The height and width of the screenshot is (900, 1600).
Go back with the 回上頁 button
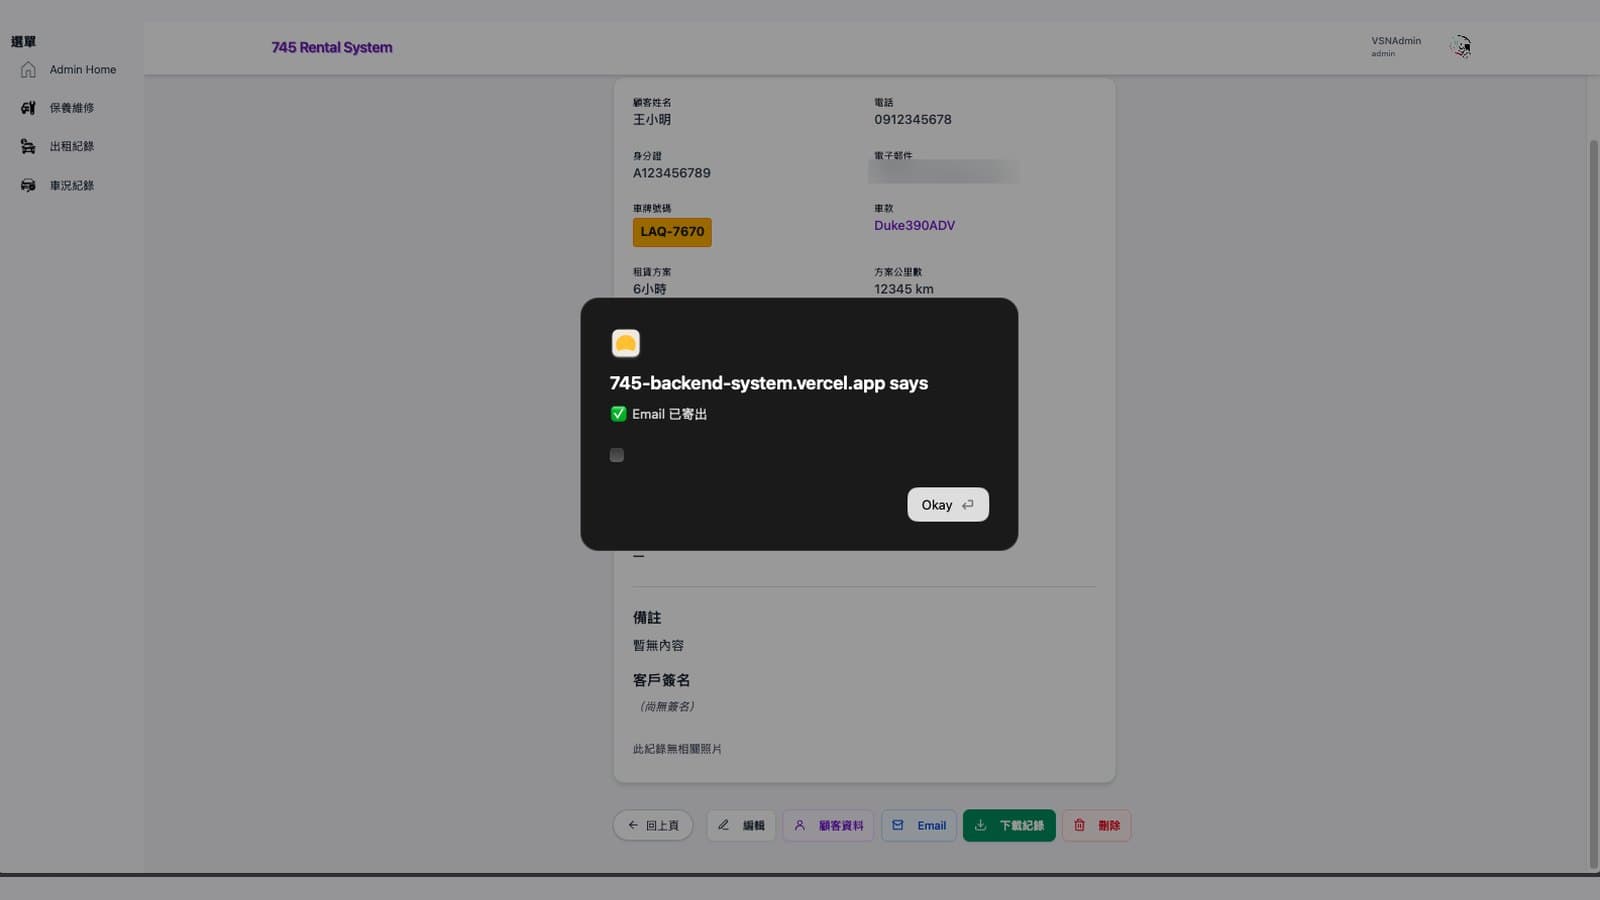[653, 826]
